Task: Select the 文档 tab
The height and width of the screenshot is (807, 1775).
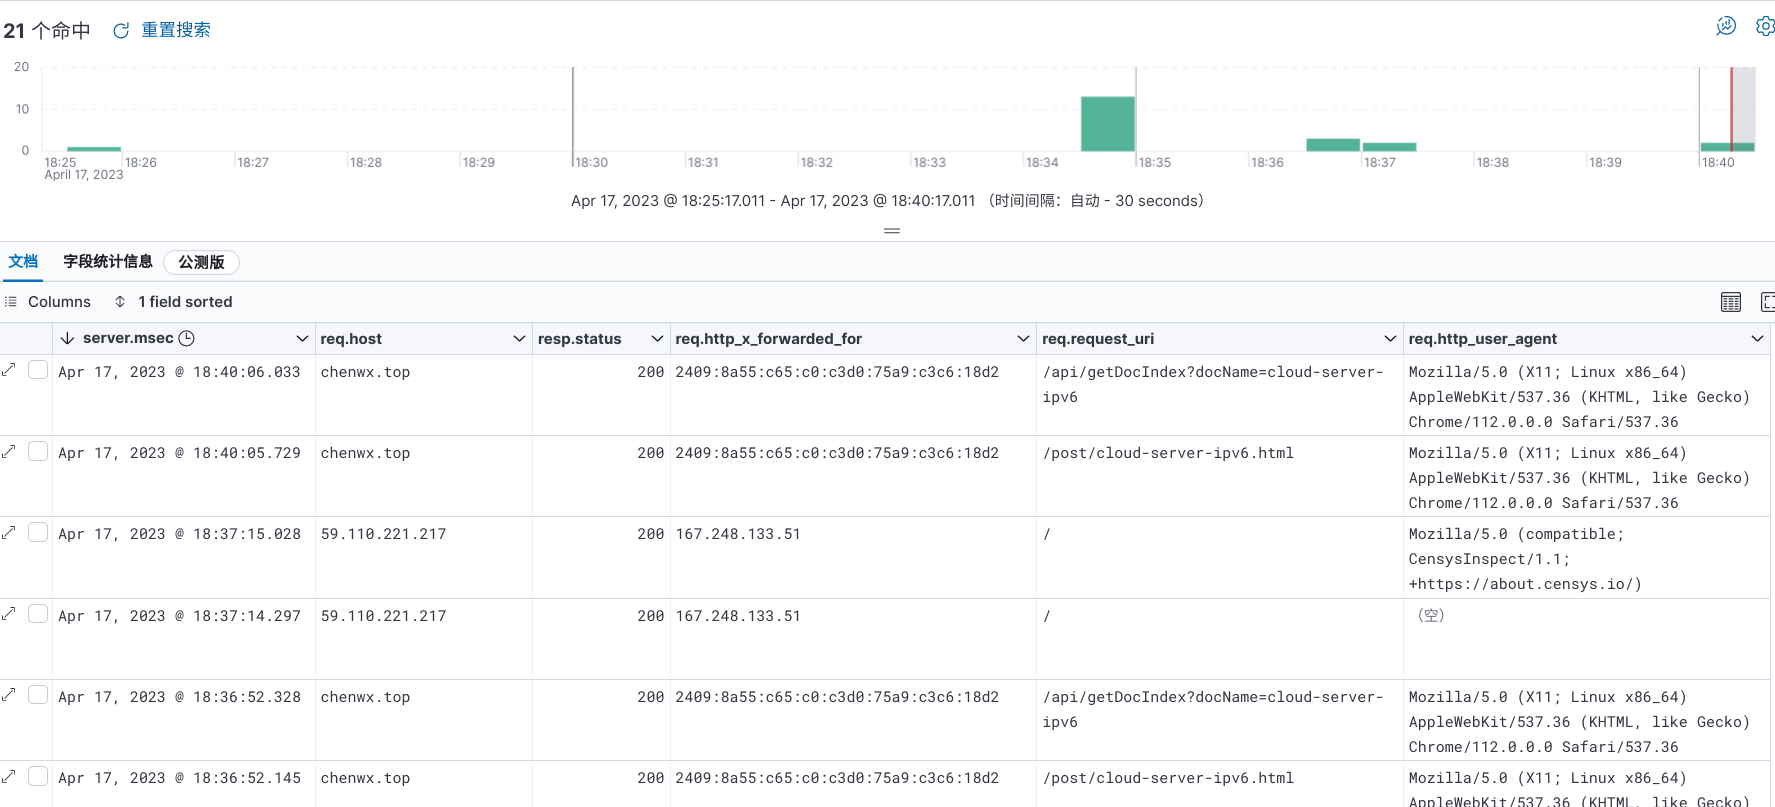Action: coord(23,262)
